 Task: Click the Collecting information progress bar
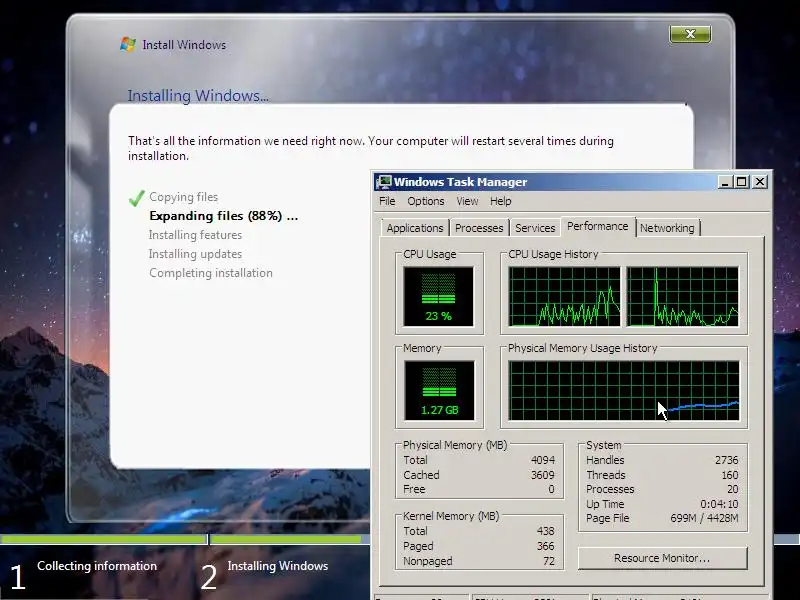pos(104,539)
